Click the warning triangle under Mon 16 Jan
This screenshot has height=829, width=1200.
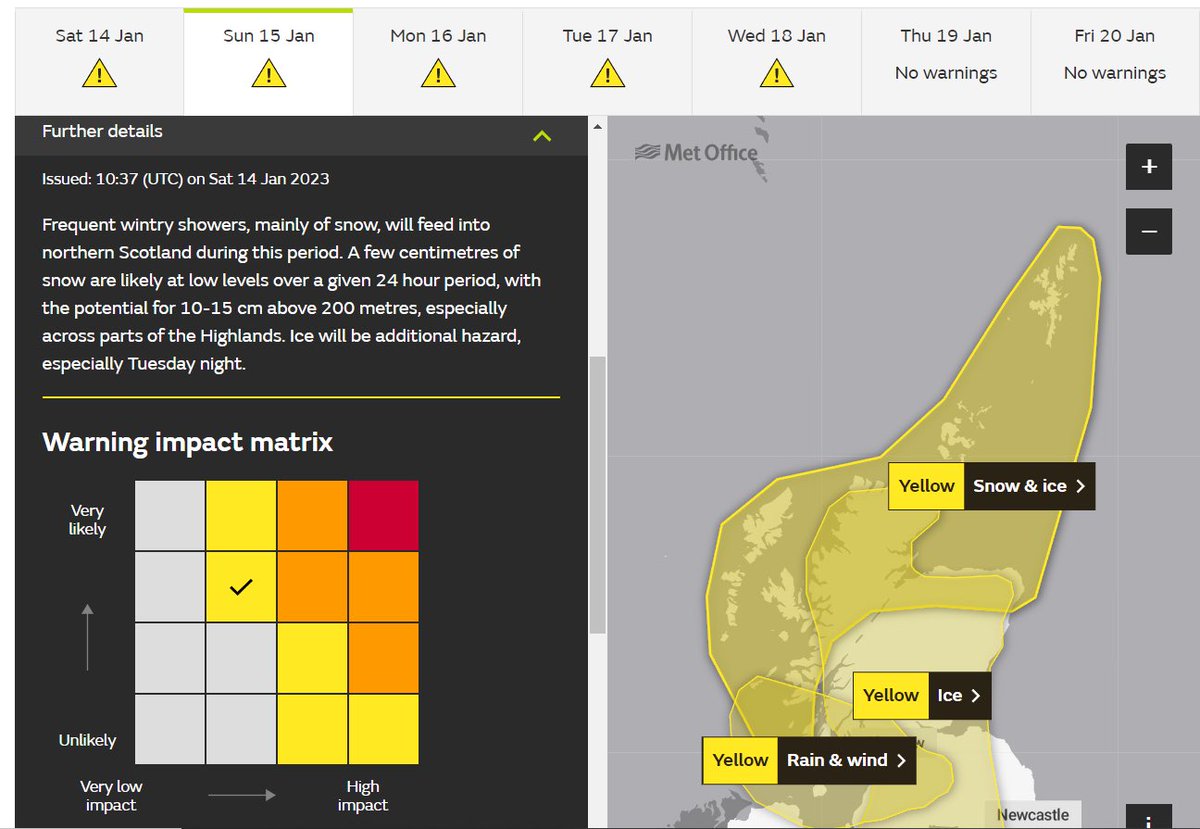pyautogui.click(x=437, y=73)
